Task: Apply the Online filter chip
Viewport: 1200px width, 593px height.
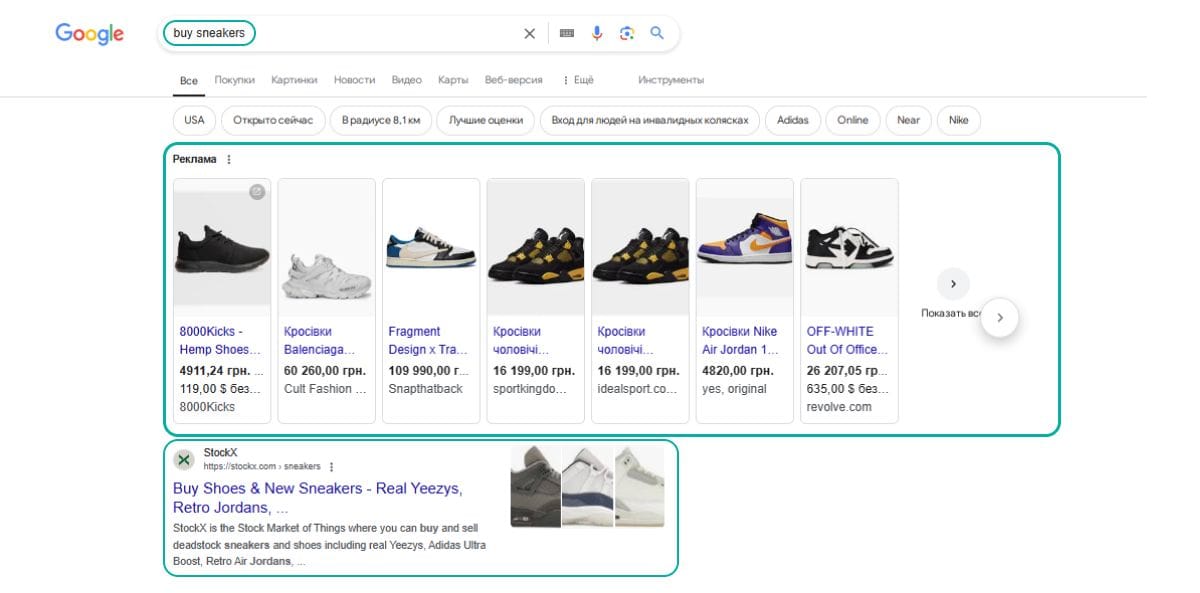Action: 853,120
